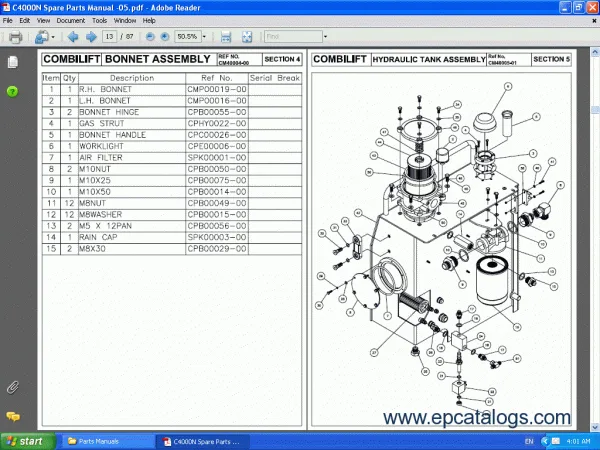Click AIR FILTER row text
The height and width of the screenshot is (450, 600).
point(101,158)
